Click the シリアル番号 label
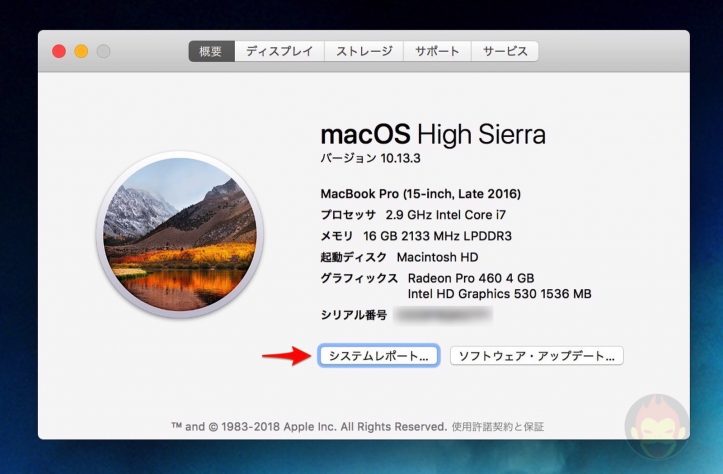 click(x=354, y=315)
